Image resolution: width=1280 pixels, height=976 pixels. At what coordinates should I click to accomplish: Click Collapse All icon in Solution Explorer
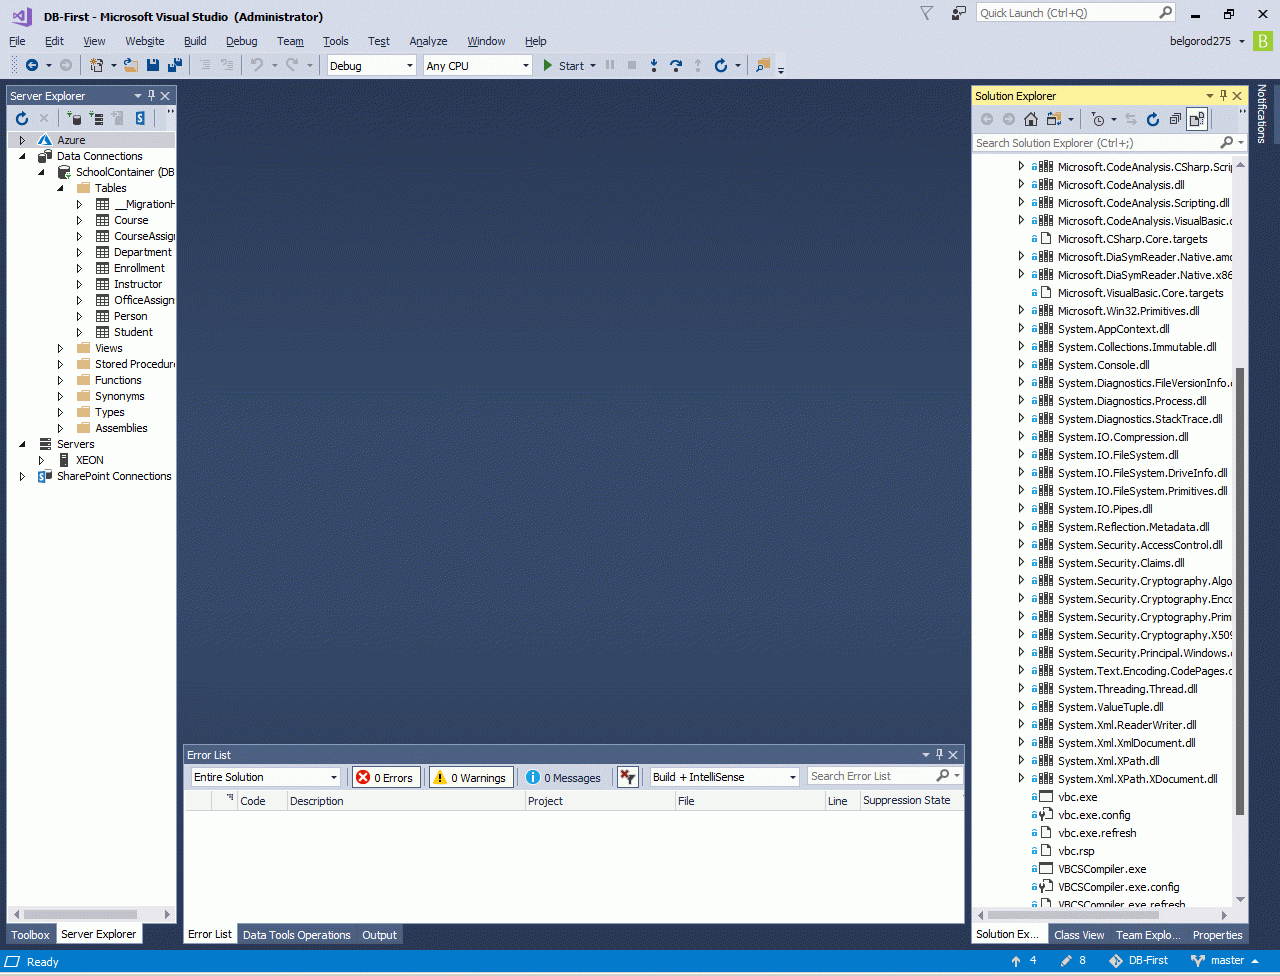point(1175,119)
